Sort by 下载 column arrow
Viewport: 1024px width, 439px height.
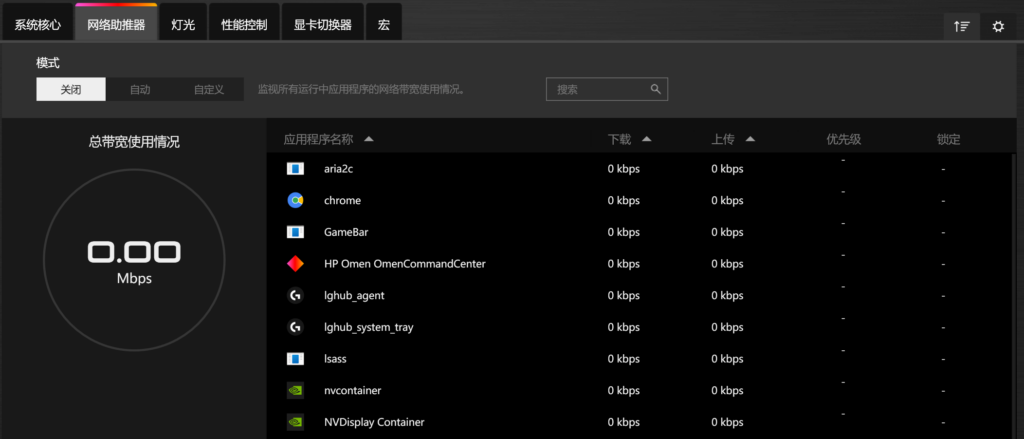coord(647,139)
